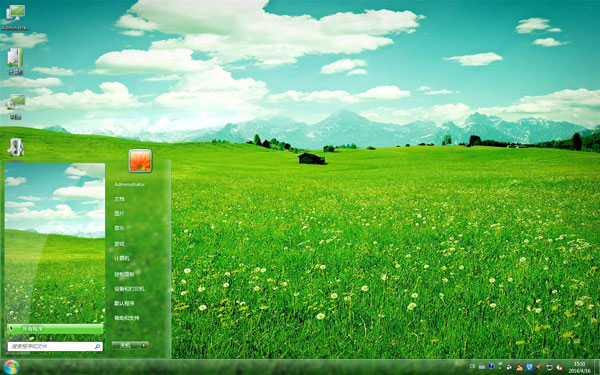
Task: Click the magnifier icon in search box
Action: [97, 346]
